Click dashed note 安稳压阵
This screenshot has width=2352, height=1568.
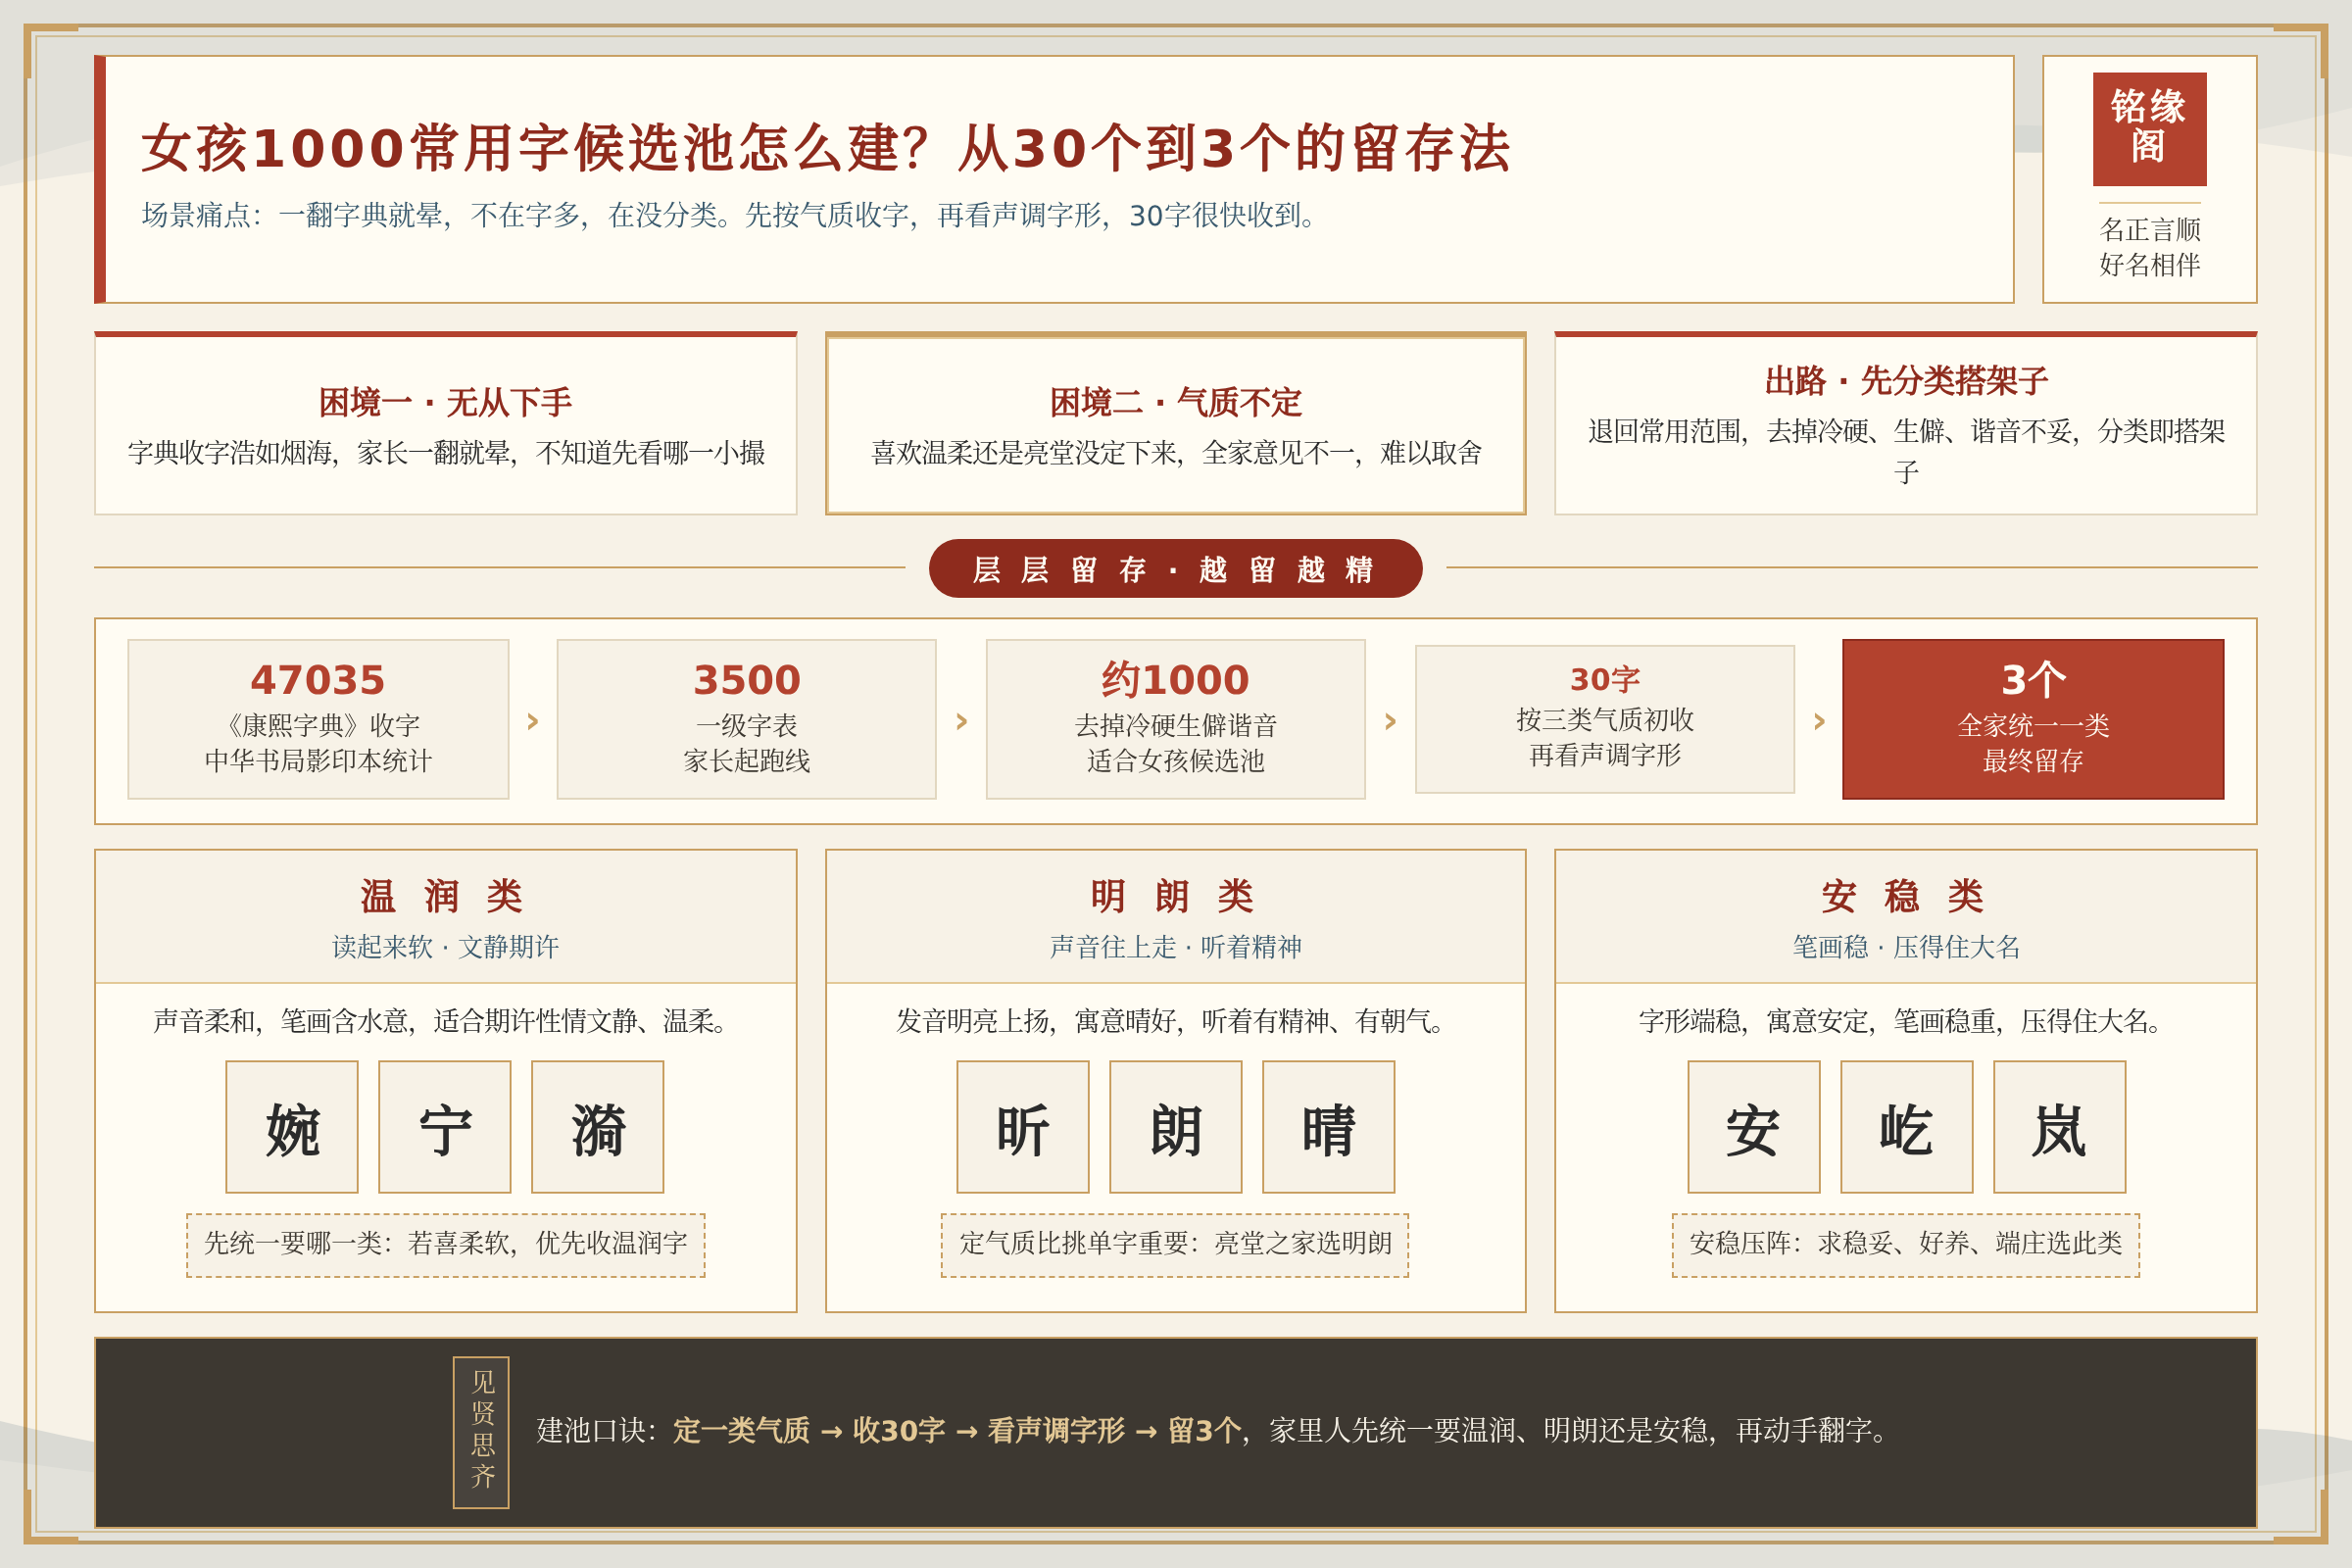click(x=1906, y=1245)
